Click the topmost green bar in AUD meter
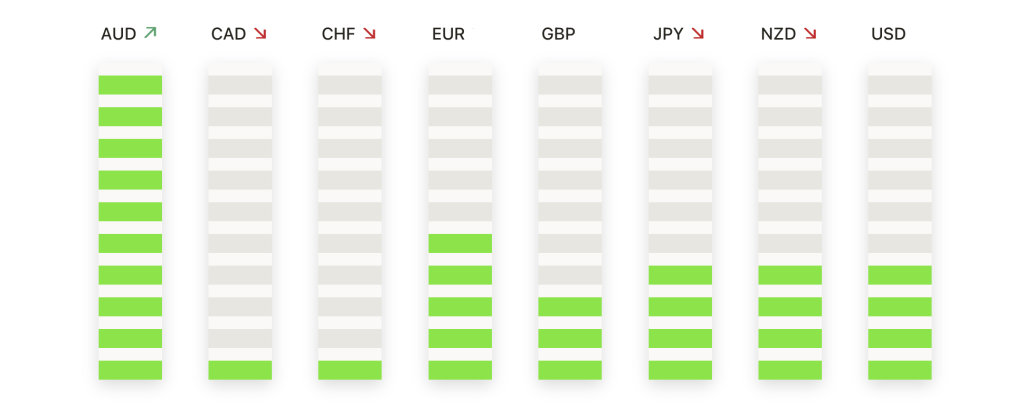1024x414 pixels. 131,85
